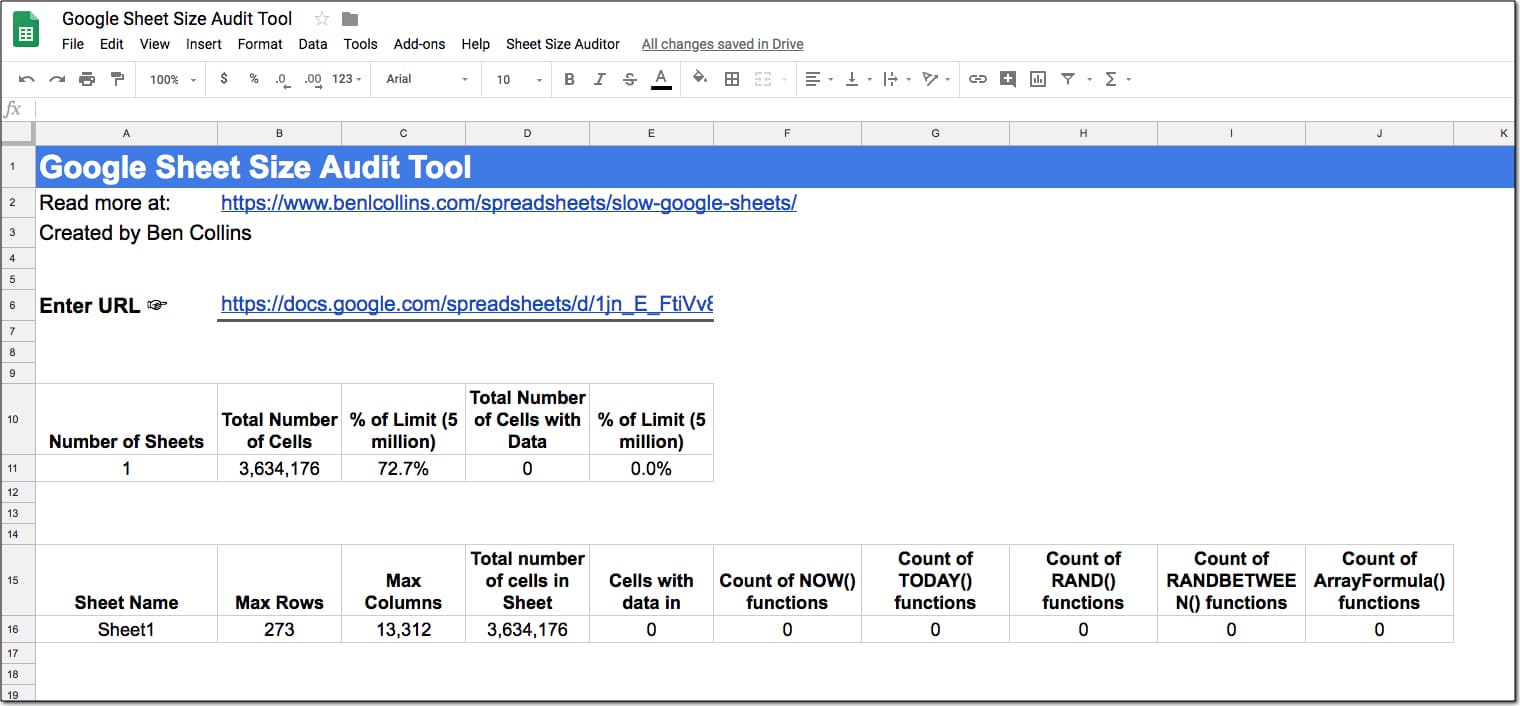
Task: Move document using the folder icon
Action: pyautogui.click(x=349, y=19)
